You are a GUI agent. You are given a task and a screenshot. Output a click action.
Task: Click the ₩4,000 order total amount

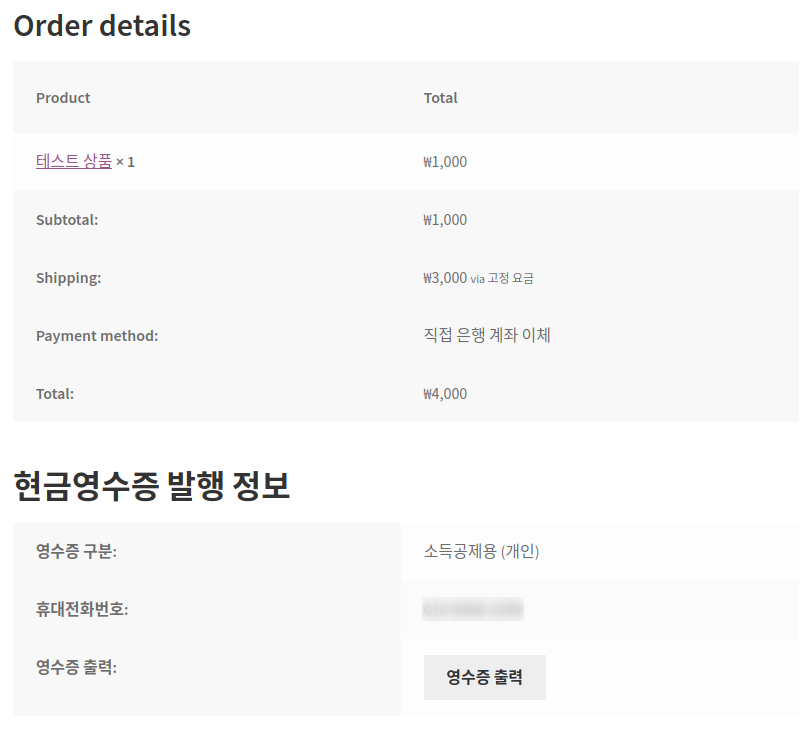click(x=445, y=394)
